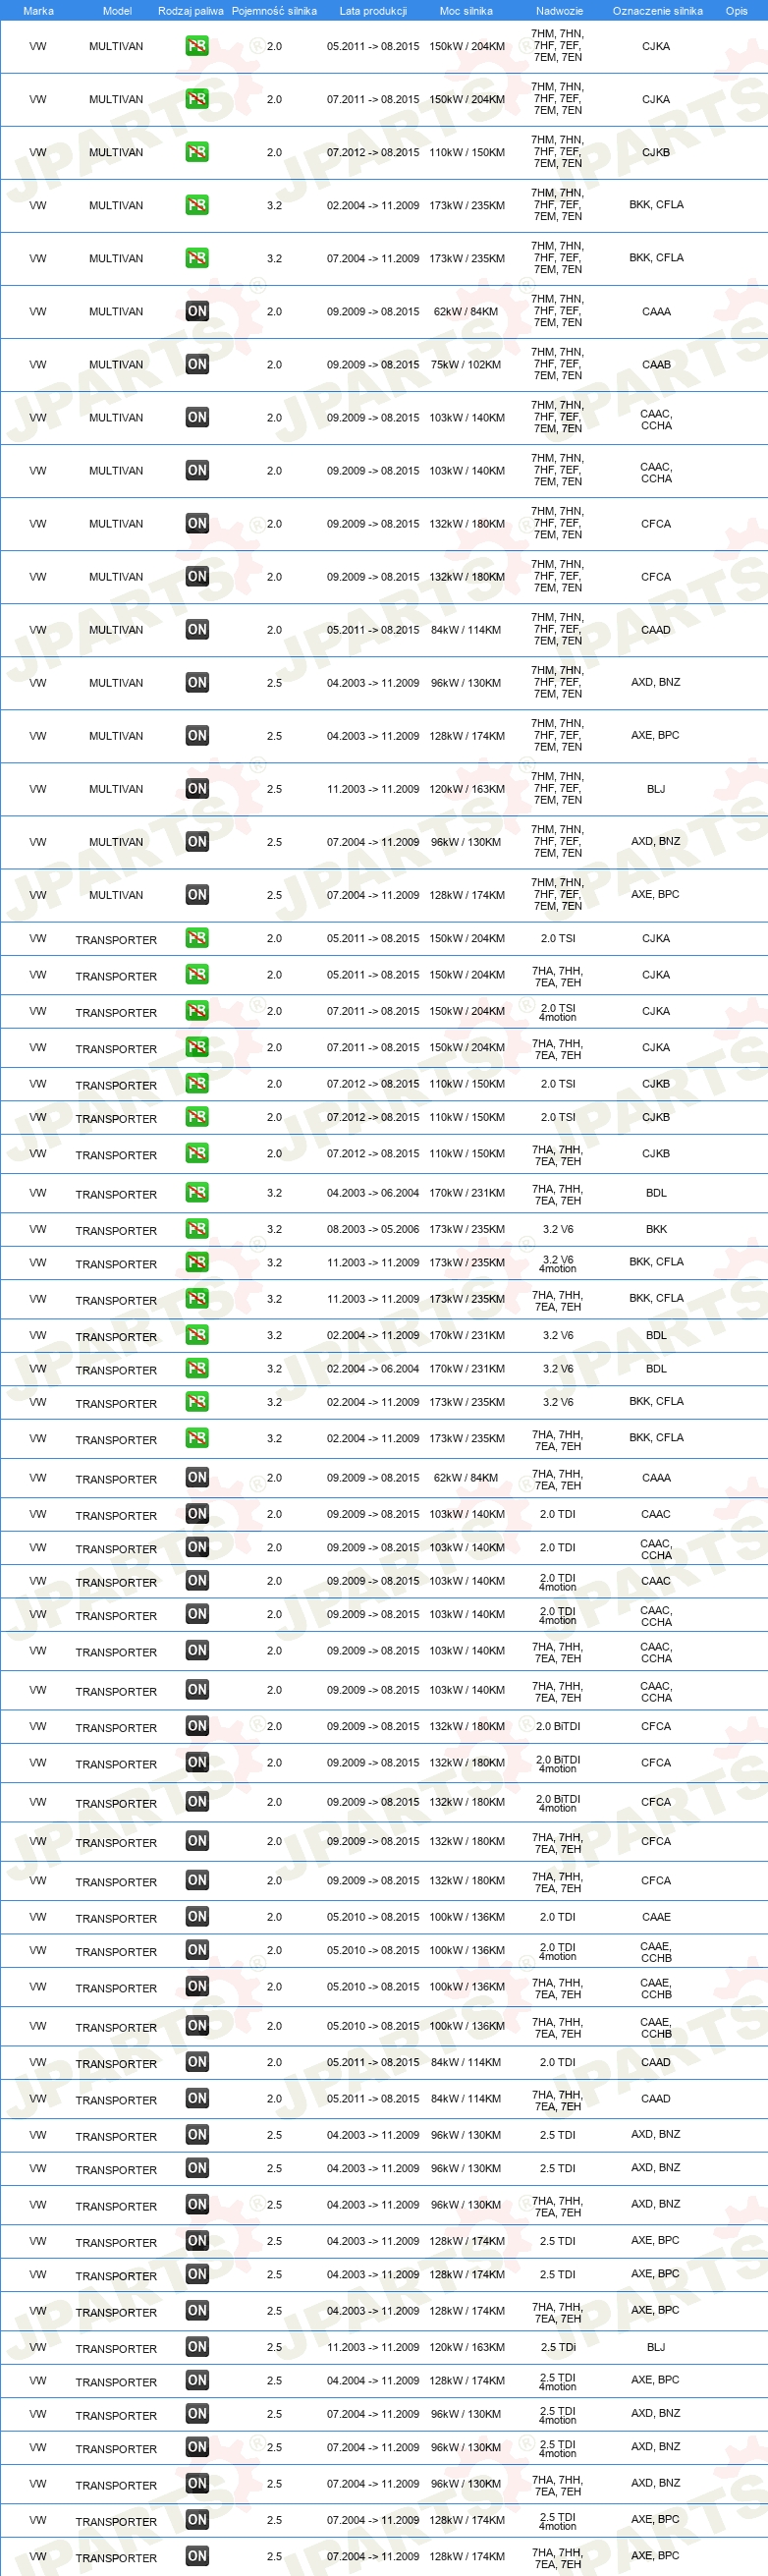Click '08.2003 -> 05.2006' production years cell
The image size is (768, 2576).
coord(373,1229)
